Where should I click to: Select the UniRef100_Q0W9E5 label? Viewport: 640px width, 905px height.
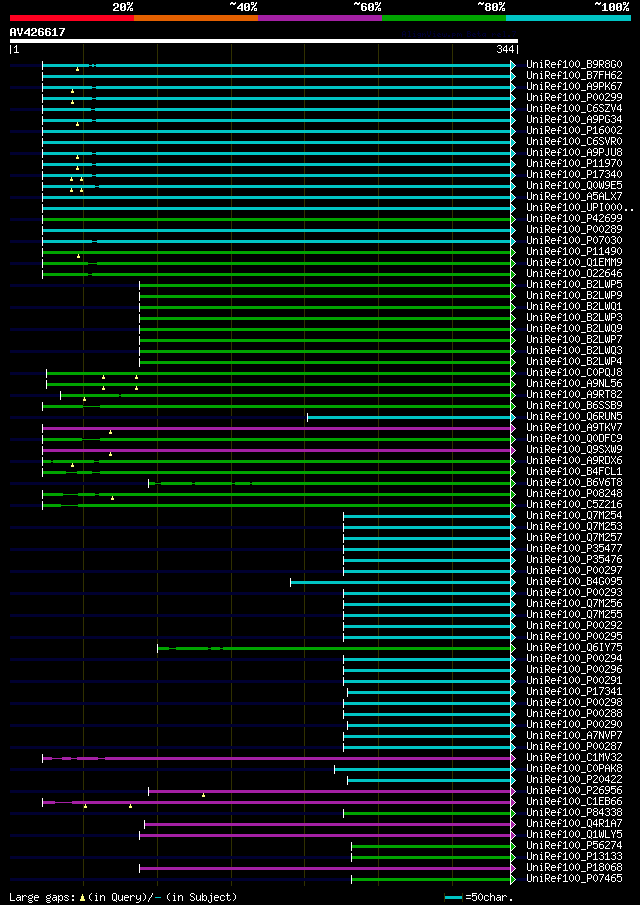tap(574, 186)
